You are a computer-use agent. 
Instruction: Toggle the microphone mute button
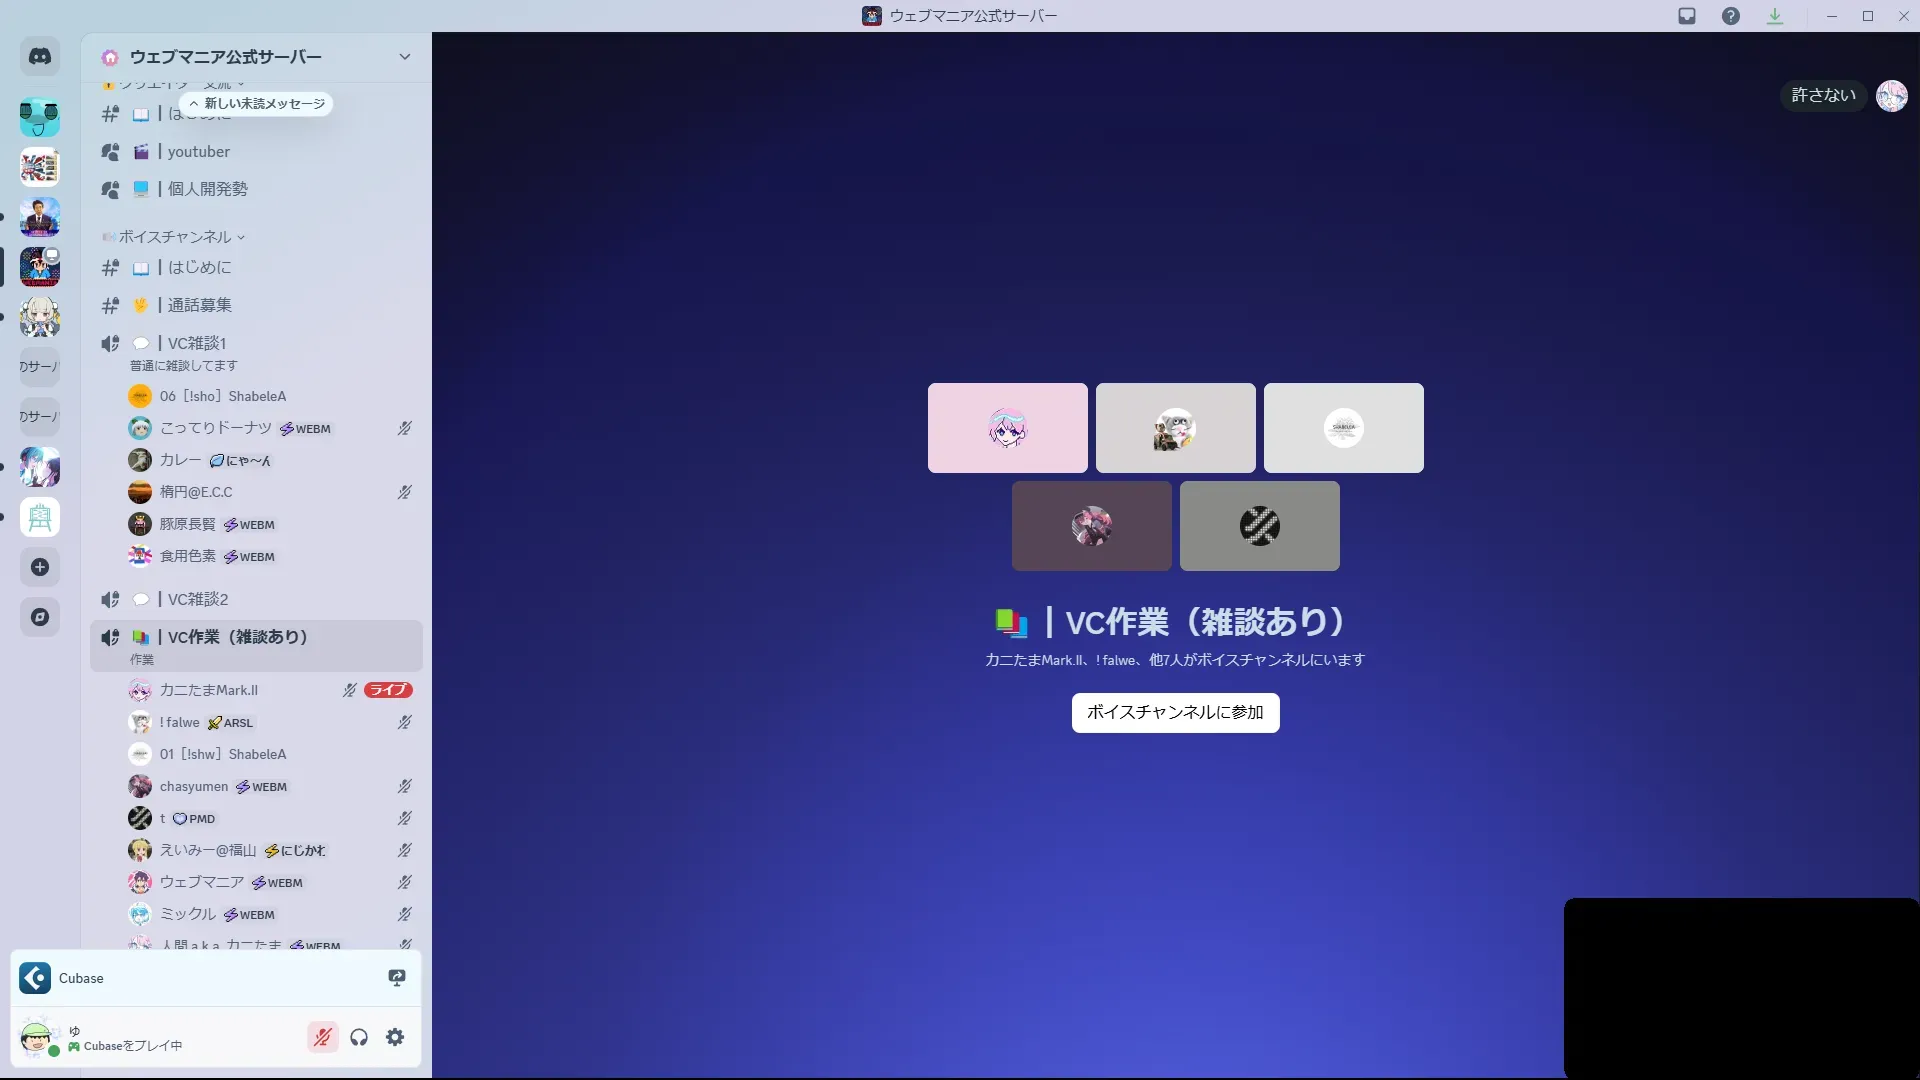[x=322, y=1038]
